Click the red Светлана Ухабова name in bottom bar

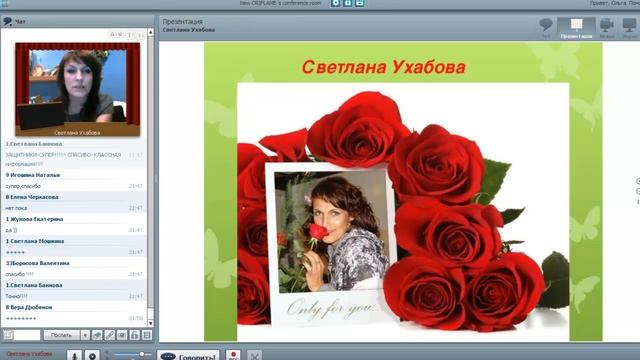pyautogui.click(x=29, y=354)
